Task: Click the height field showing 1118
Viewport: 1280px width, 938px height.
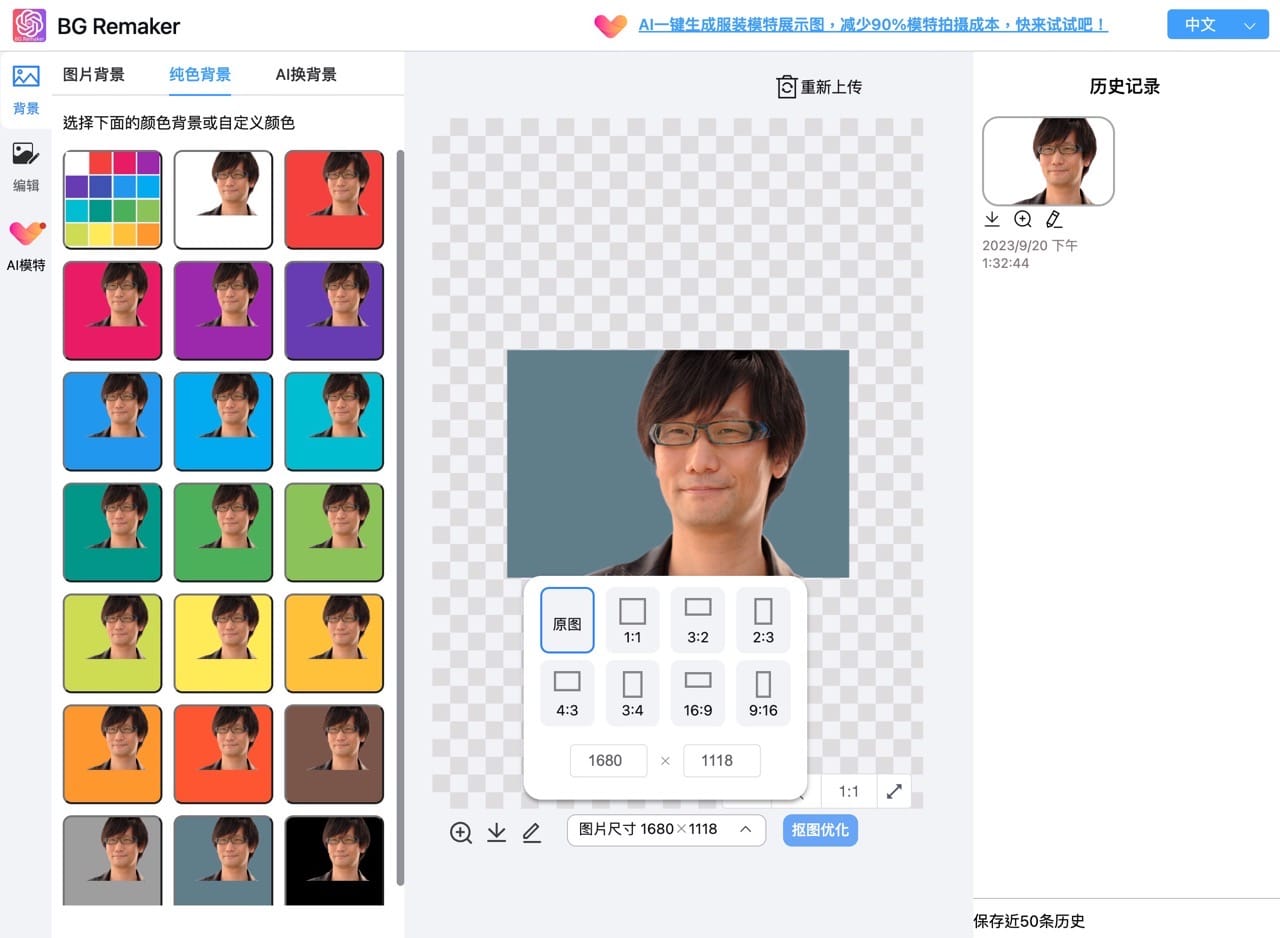Action: (x=721, y=760)
